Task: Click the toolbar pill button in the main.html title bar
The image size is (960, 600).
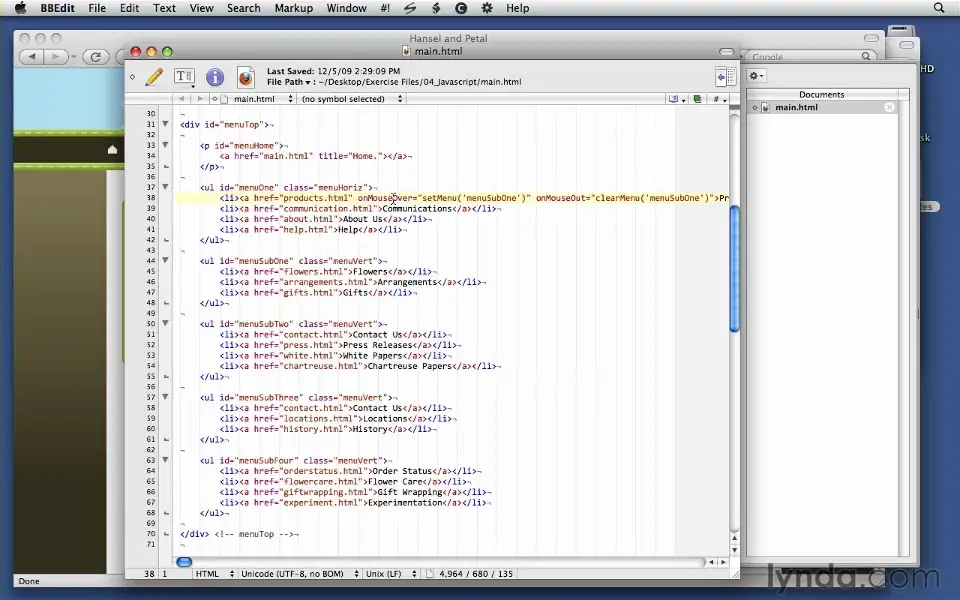Action: (x=726, y=51)
